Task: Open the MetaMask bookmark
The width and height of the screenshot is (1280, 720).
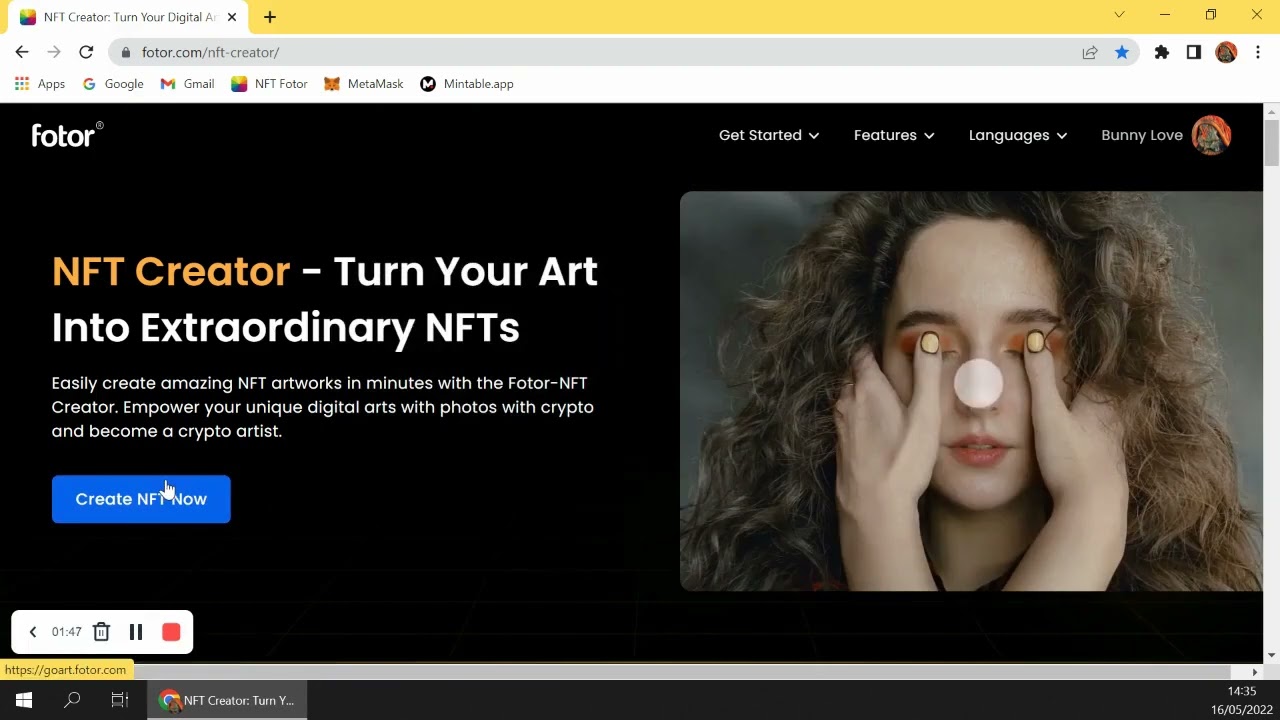Action: (x=364, y=84)
